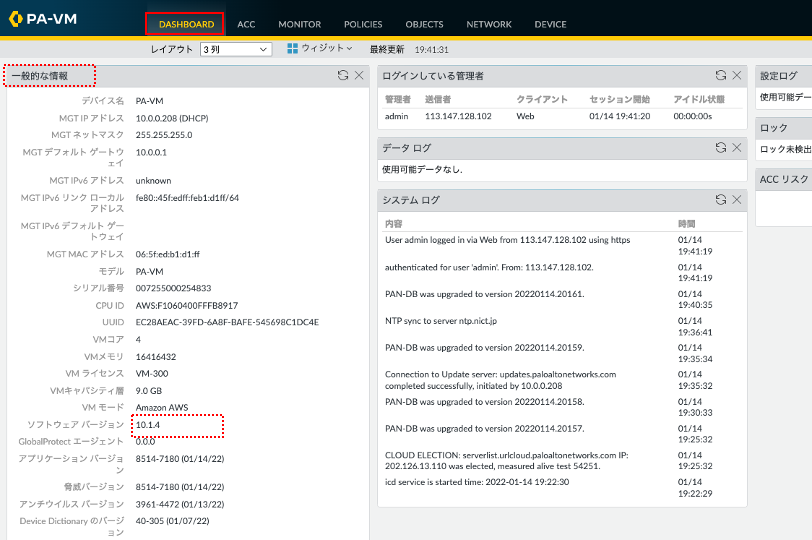Click the 内容 column header in システム ログ
Viewport: 812px width, 540px height.
394,224
